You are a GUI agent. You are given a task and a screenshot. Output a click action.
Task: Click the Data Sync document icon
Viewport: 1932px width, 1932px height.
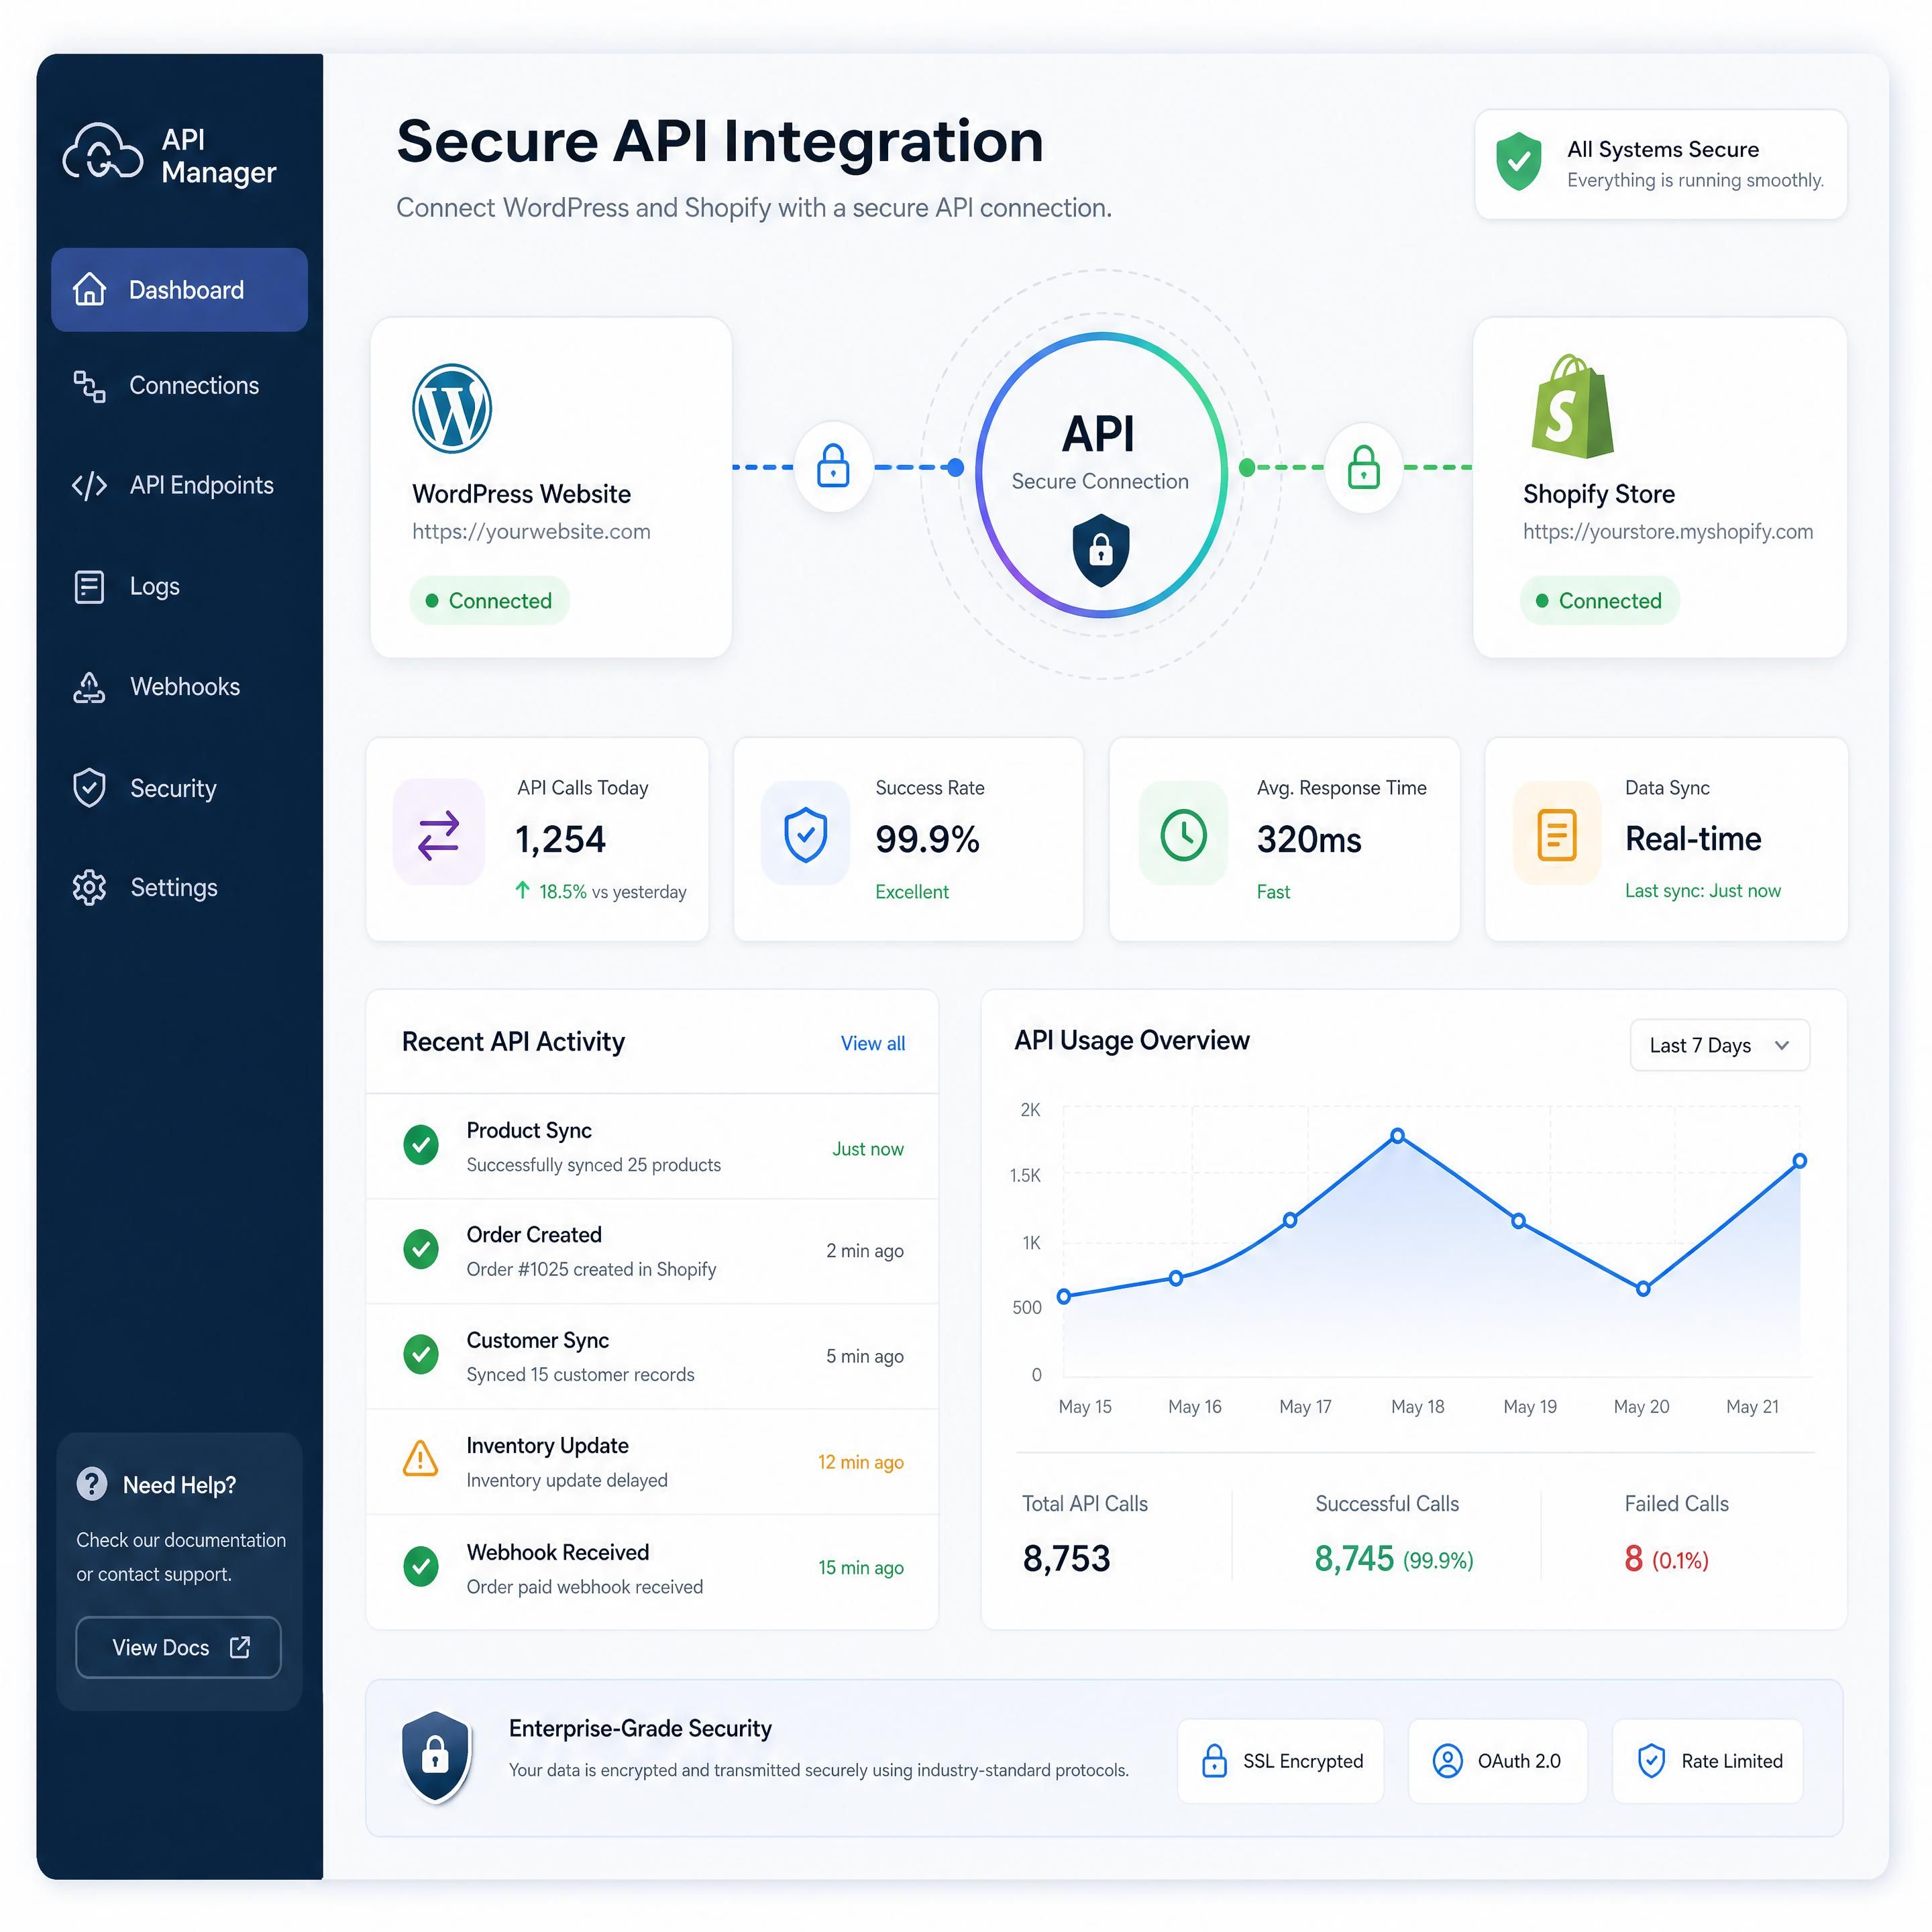(x=1557, y=834)
